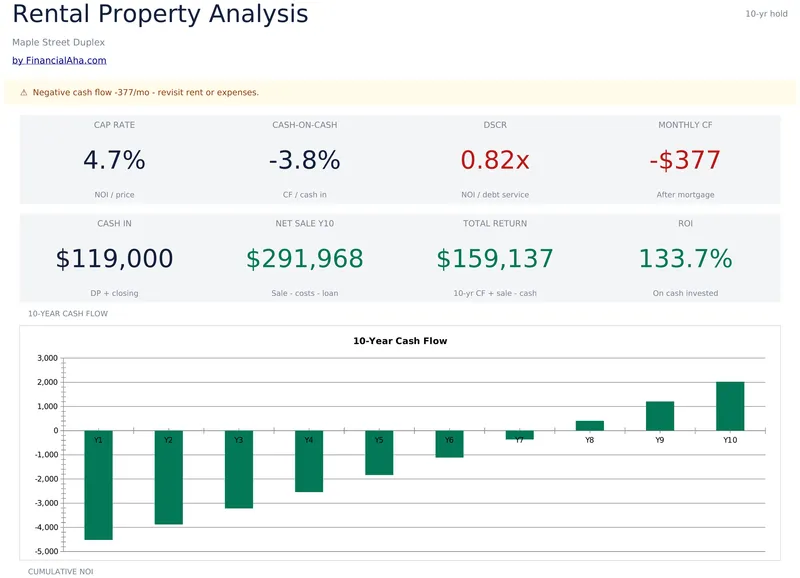The width and height of the screenshot is (800, 578).
Task: Click the Y8 bar in the chart
Action: click(590, 426)
